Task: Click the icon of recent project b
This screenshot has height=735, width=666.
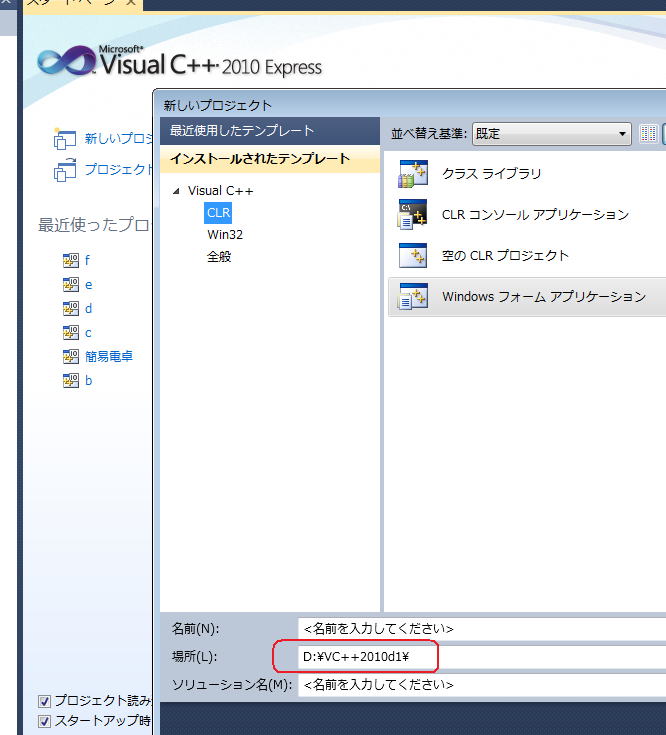Action: click(x=71, y=380)
